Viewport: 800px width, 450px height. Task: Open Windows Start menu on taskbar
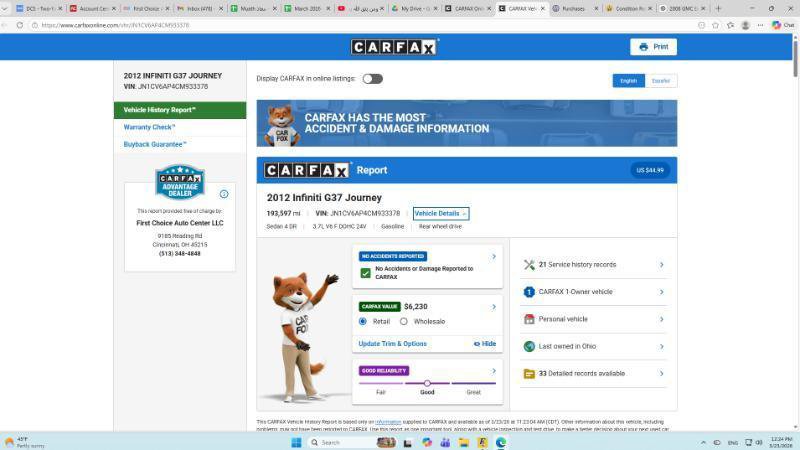click(296, 442)
